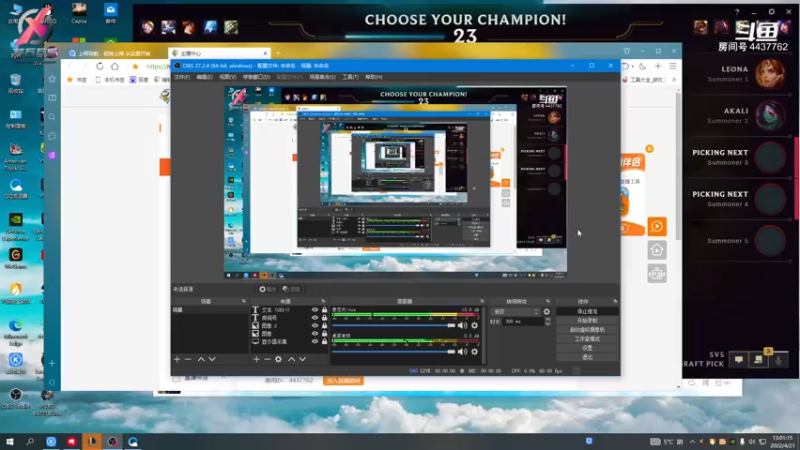The image size is (800, 450).
Task: Move source up in Sources panel
Action: [x=291, y=359]
